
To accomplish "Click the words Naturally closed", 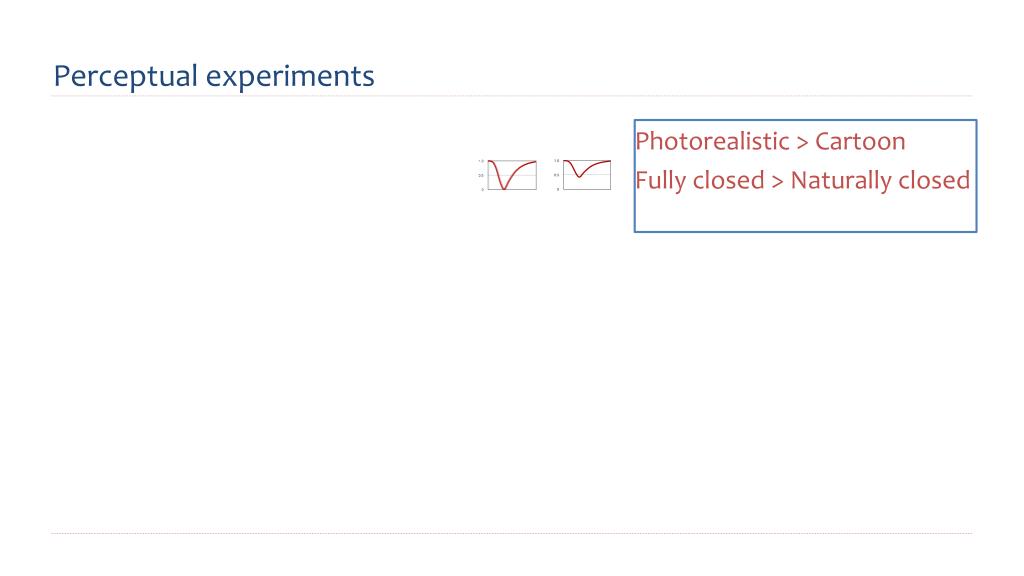I will [880, 181].
